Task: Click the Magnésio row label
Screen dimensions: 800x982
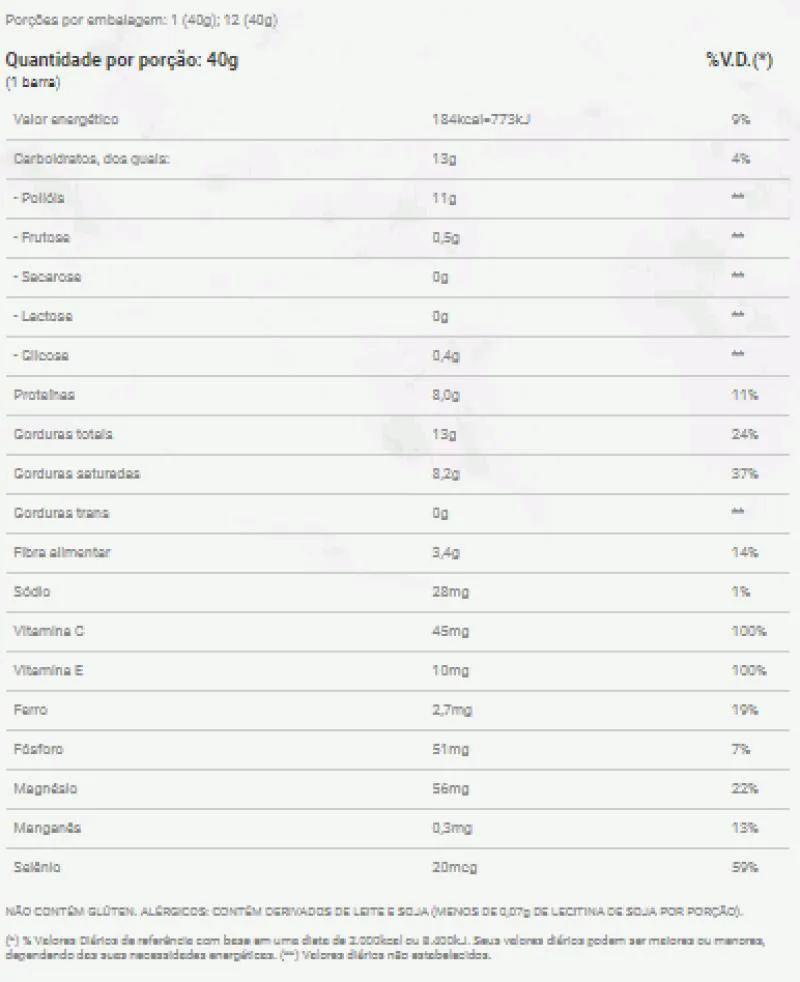Action: click(x=45, y=789)
